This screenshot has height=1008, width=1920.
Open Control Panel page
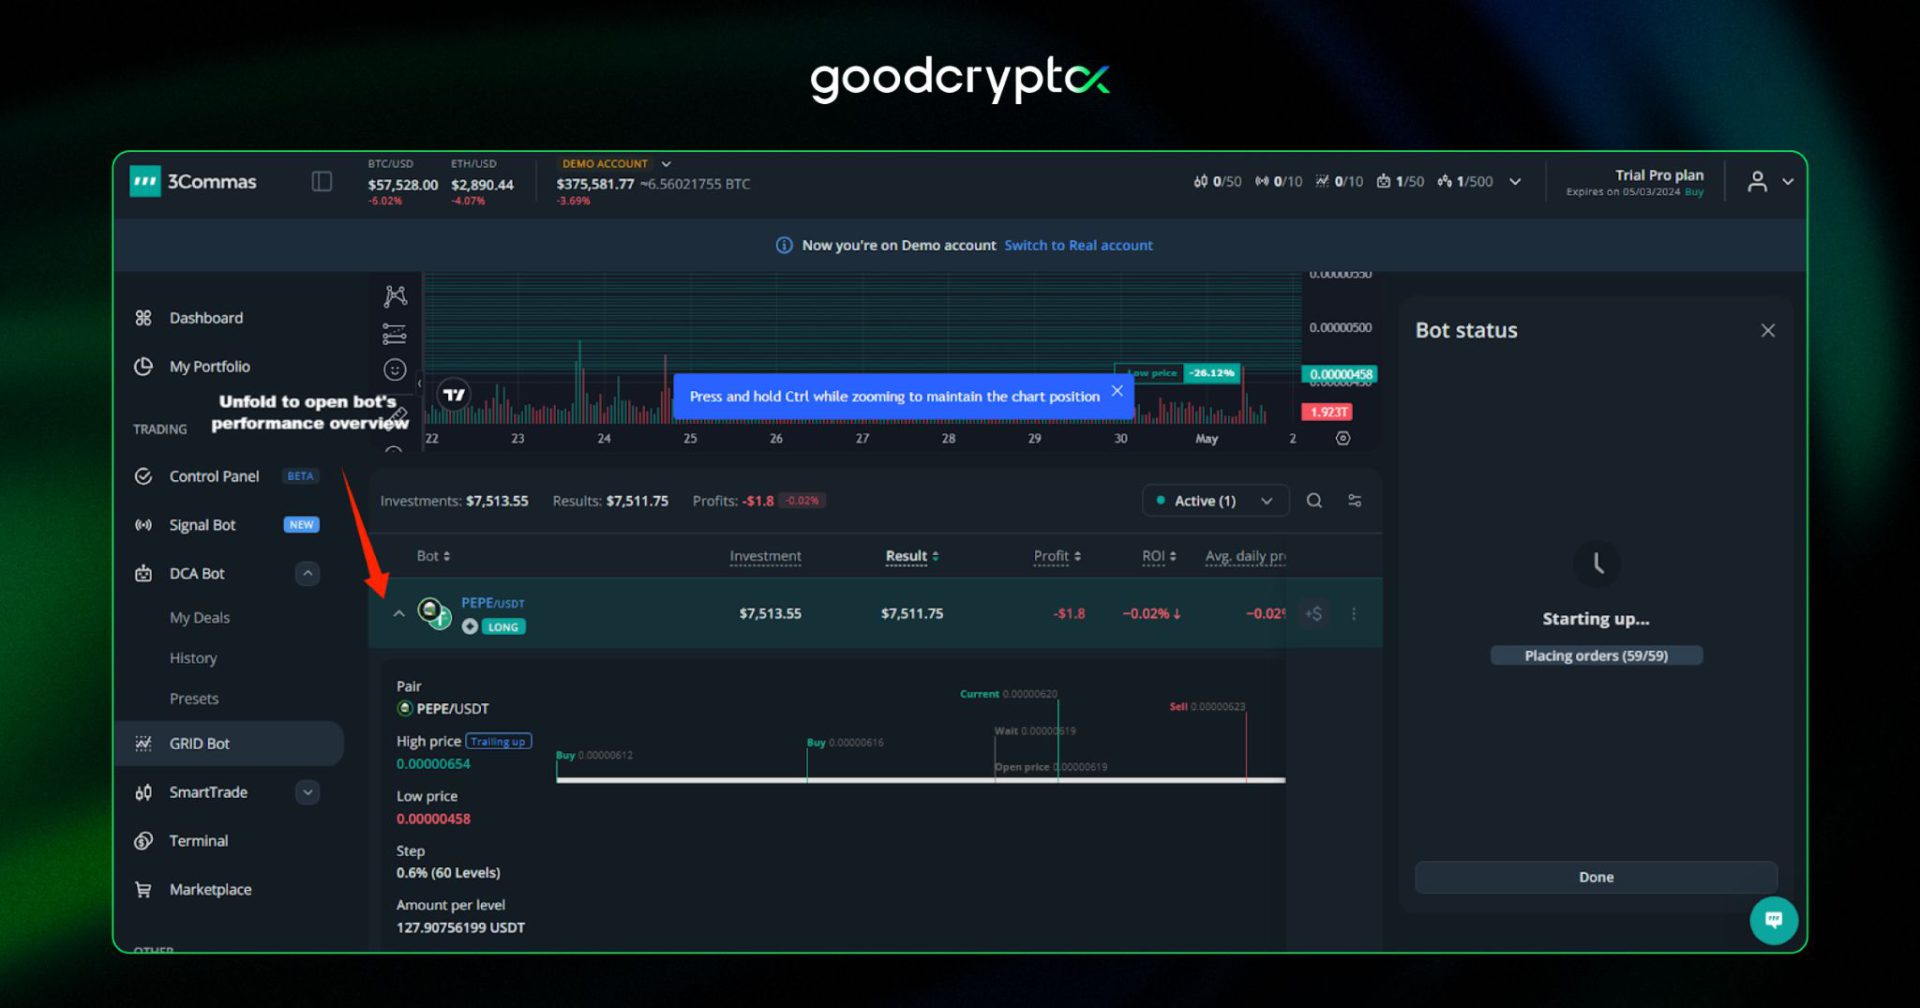tap(214, 476)
